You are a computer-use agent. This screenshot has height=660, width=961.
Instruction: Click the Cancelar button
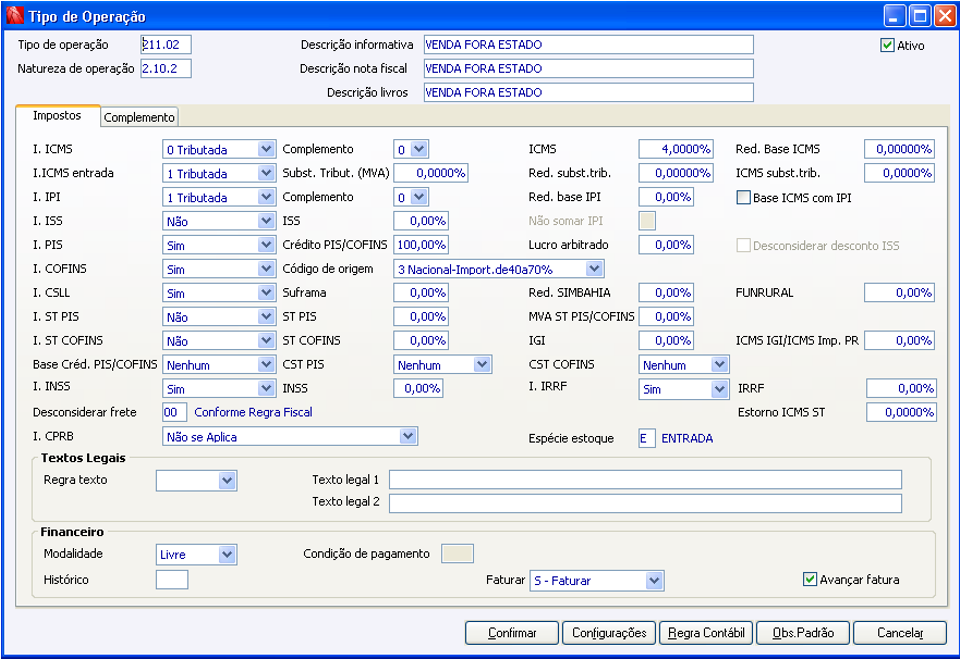point(899,633)
